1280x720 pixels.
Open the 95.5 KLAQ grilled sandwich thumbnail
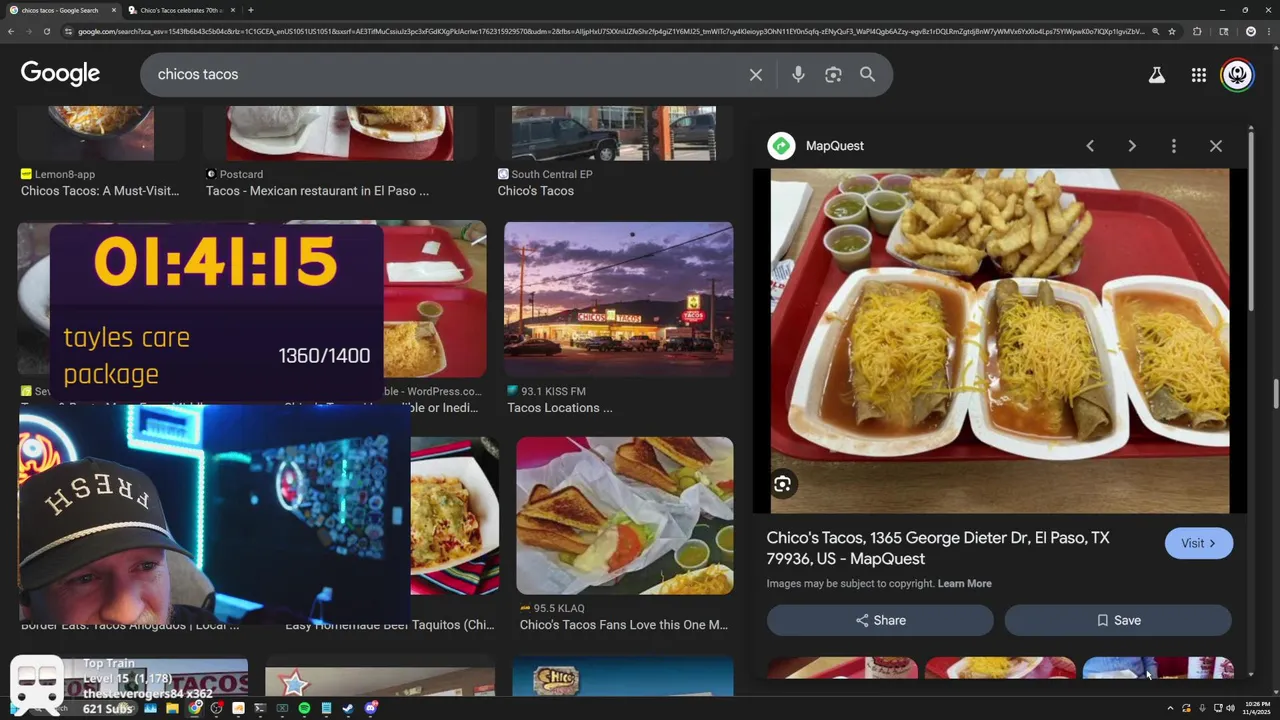tap(624, 515)
